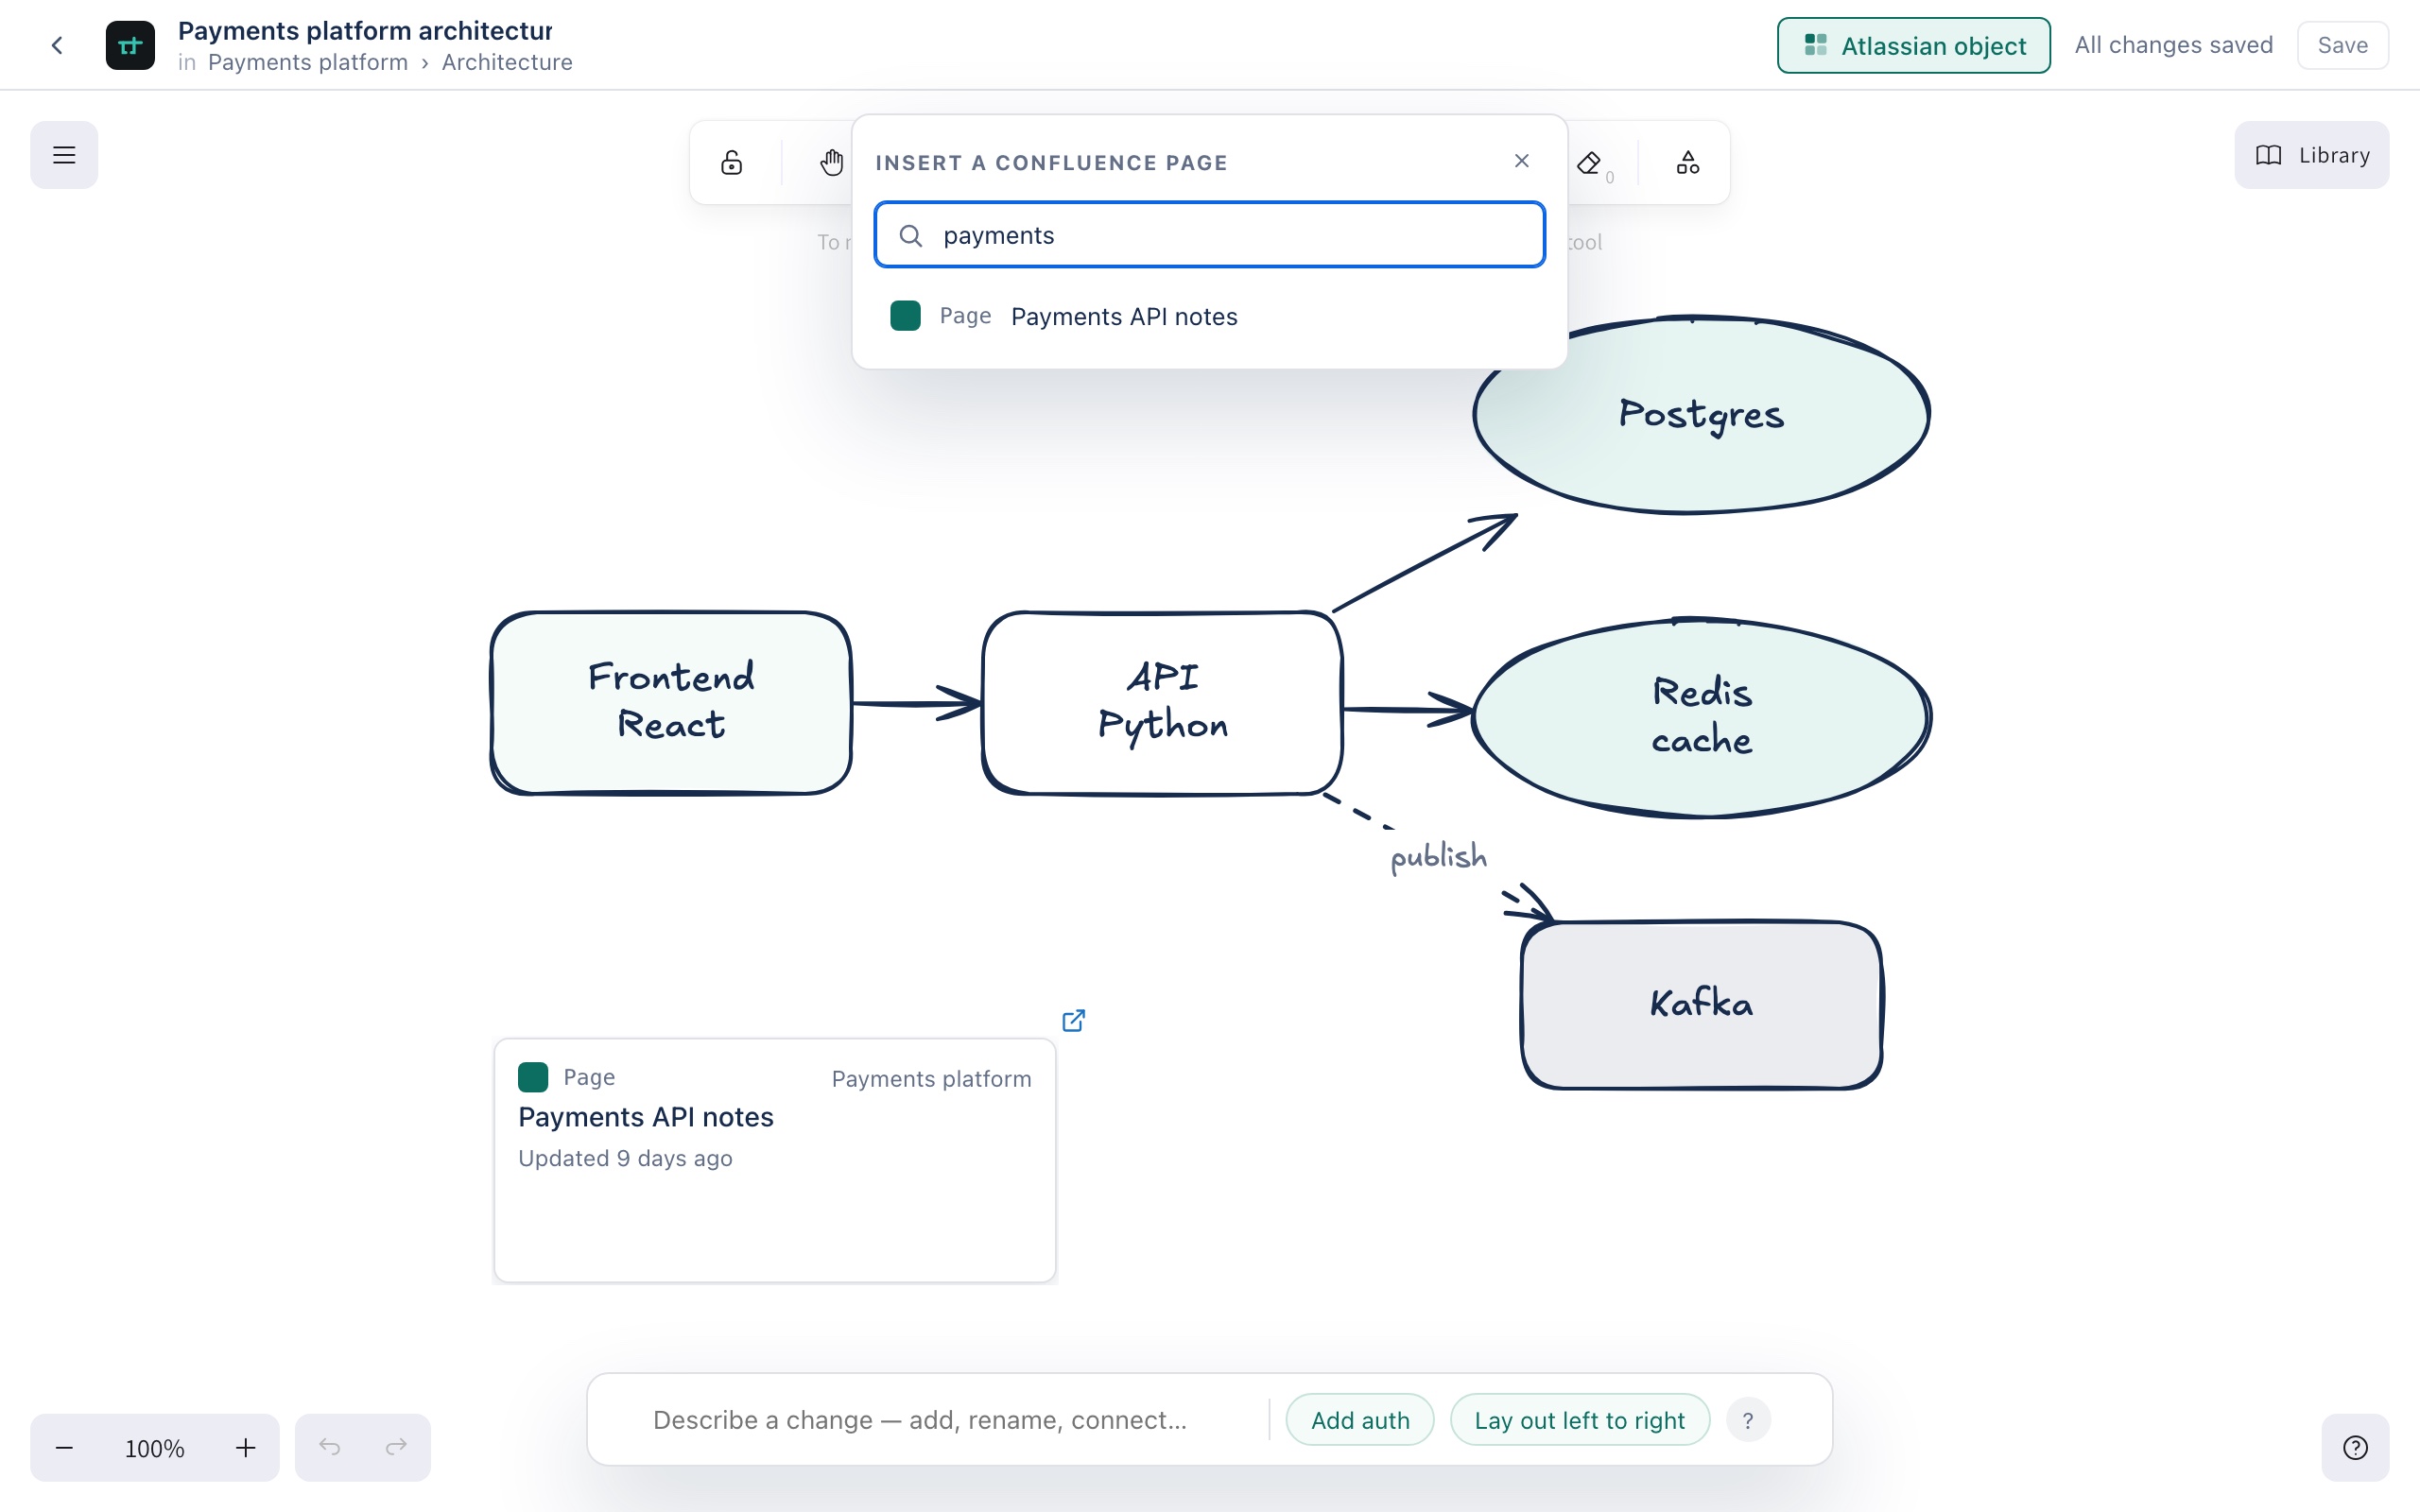This screenshot has width=2420, height=1512.
Task: Click All changes saved status text
Action: 2173,45
